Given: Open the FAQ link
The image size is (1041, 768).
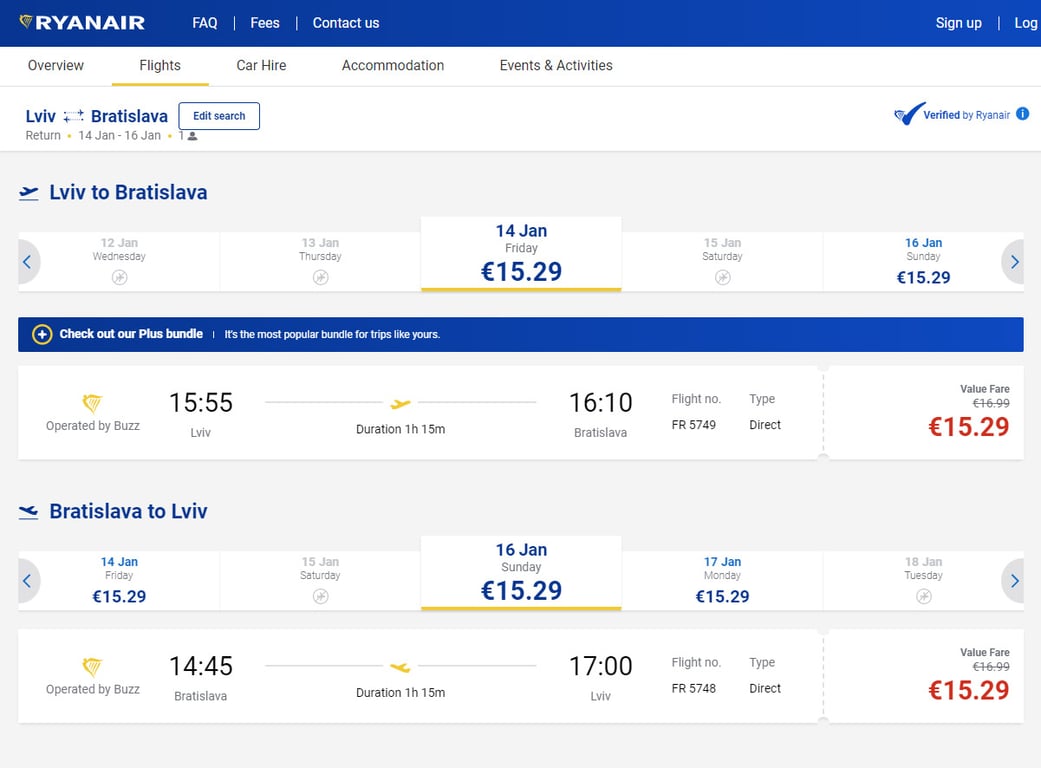Looking at the screenshot, I should (x=205, y=23).
